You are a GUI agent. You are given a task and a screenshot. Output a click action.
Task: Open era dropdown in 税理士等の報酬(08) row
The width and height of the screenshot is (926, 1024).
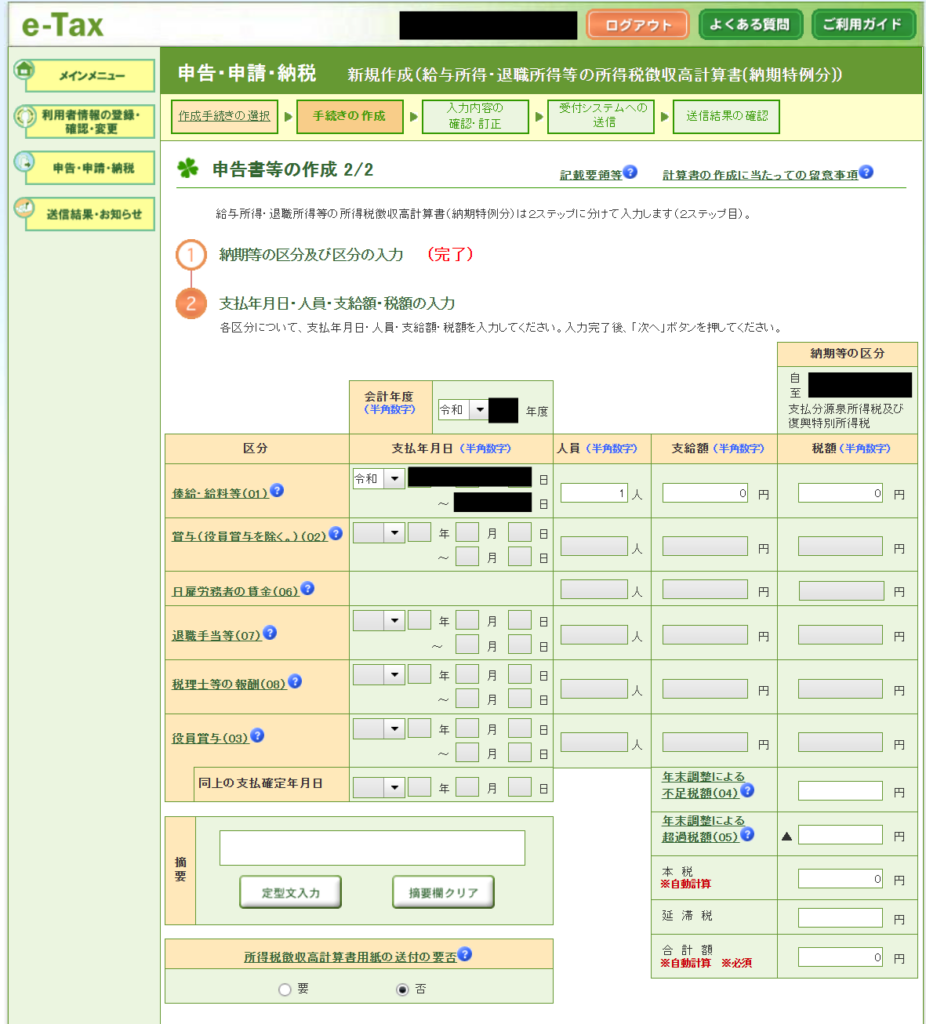378,675
